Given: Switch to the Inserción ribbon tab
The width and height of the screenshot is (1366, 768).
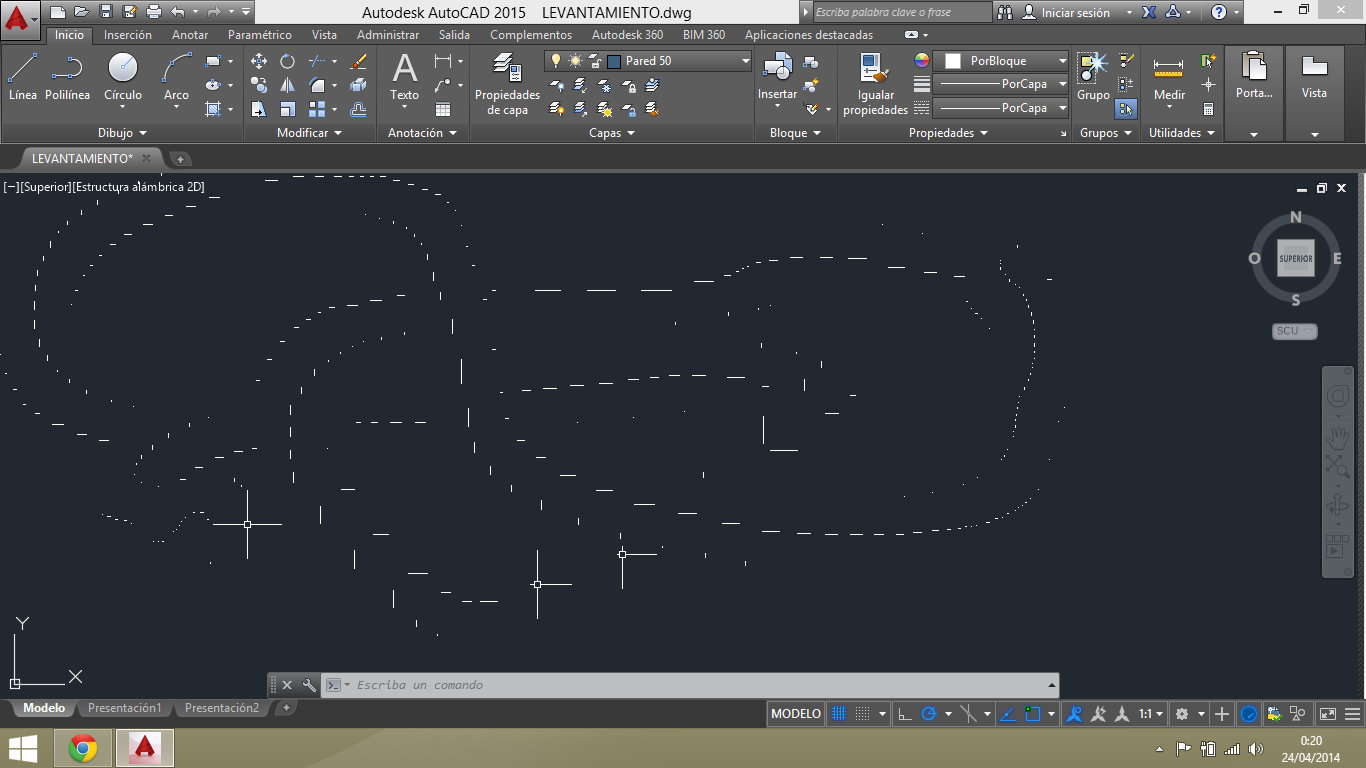Looking at the screenshot, I should point(128,35).
